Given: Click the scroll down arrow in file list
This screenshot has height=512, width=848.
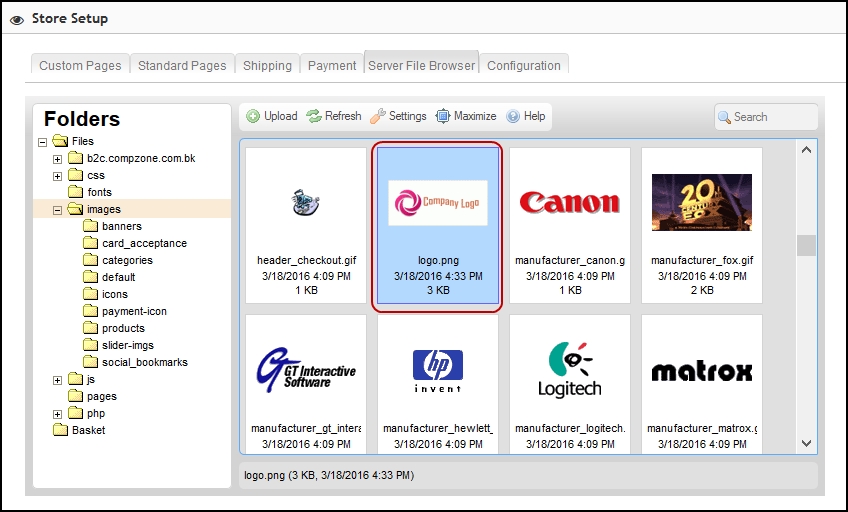Looking at the screenshot, I should 806,443.
